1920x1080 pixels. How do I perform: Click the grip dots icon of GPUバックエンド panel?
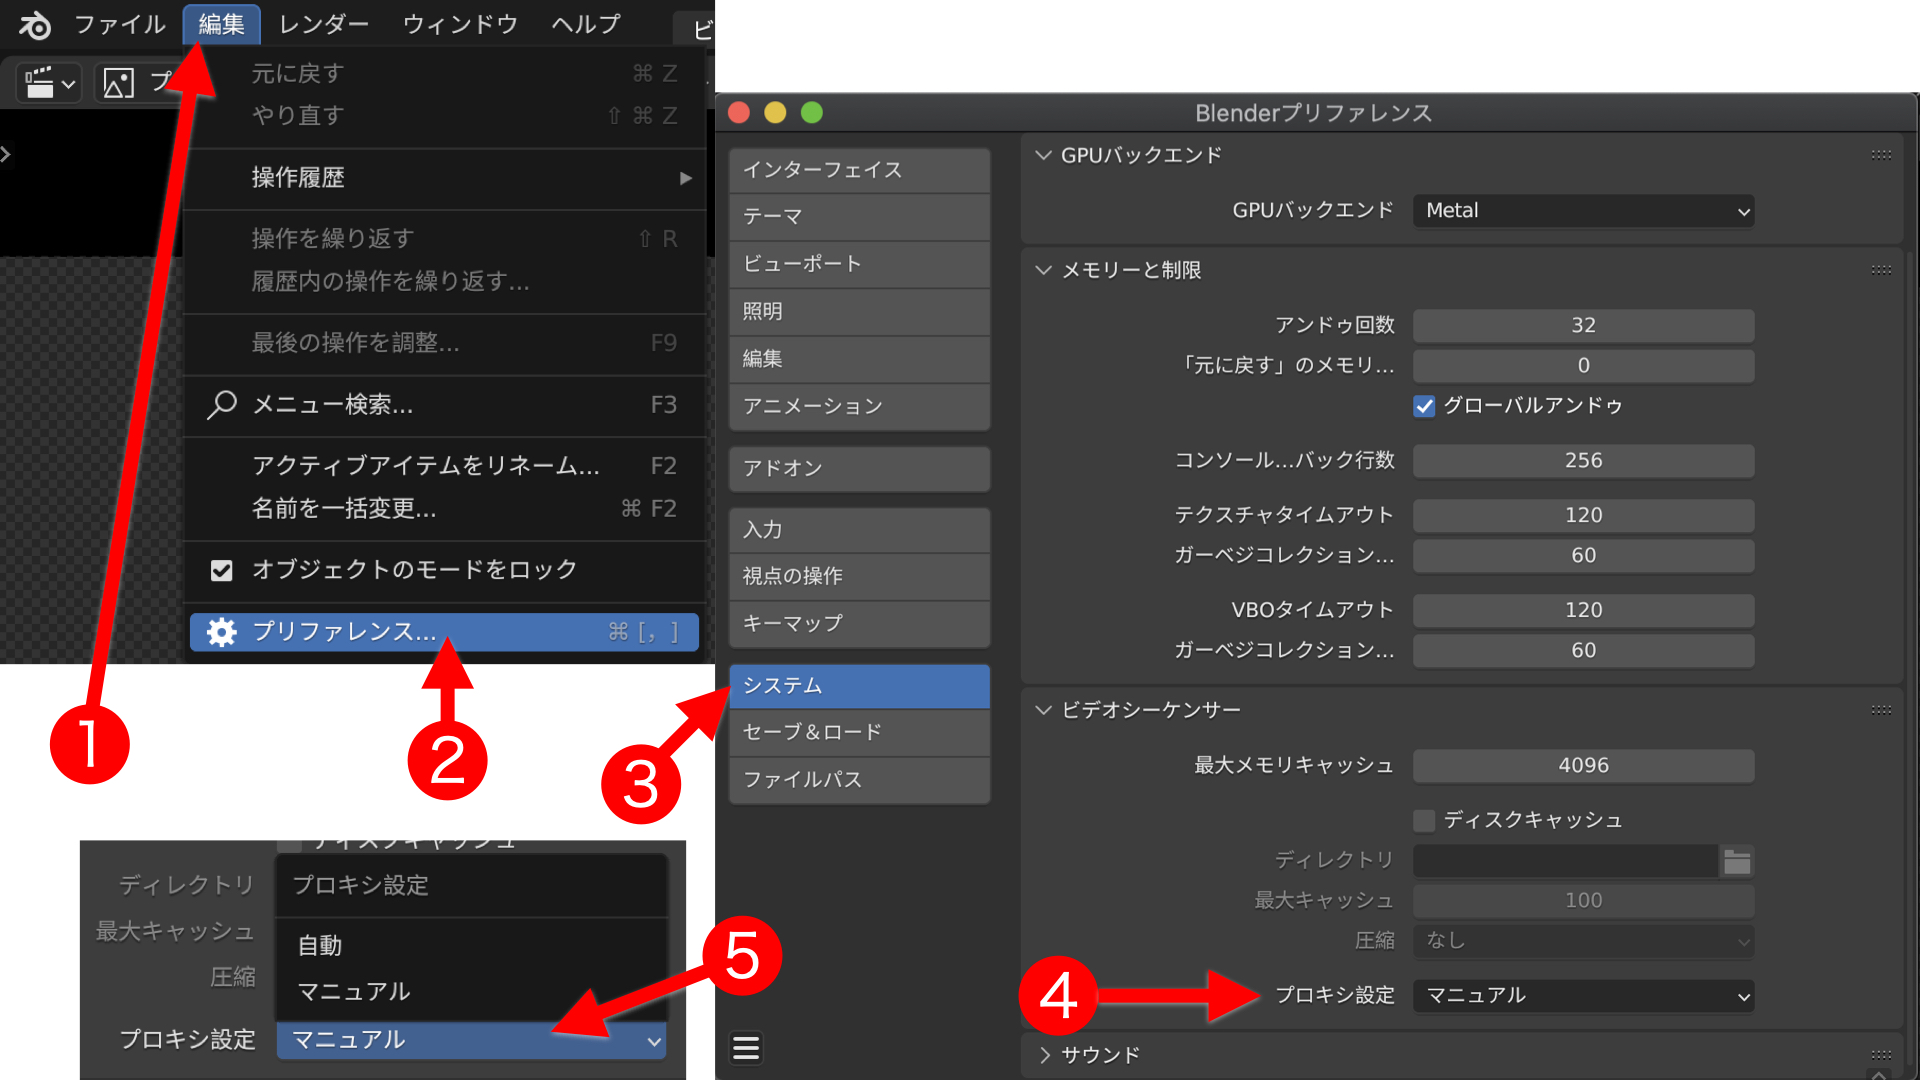pyautogui.click(x=1881, y=155)
